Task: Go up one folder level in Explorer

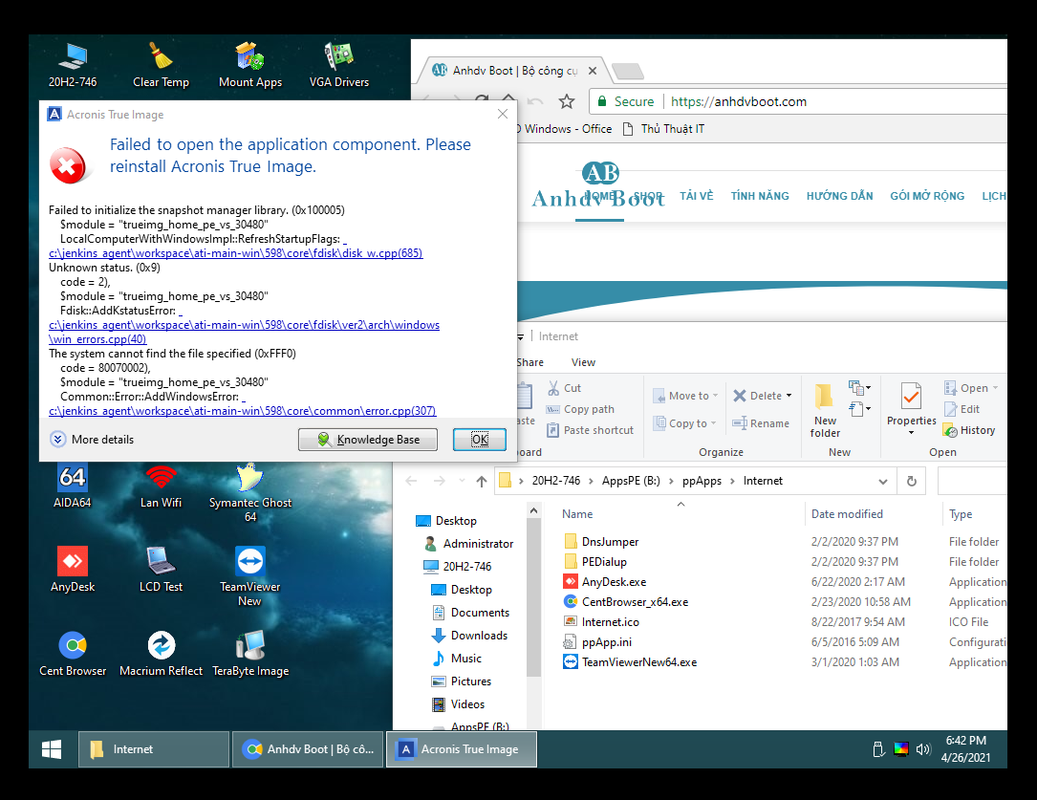Action: (481, 481)
